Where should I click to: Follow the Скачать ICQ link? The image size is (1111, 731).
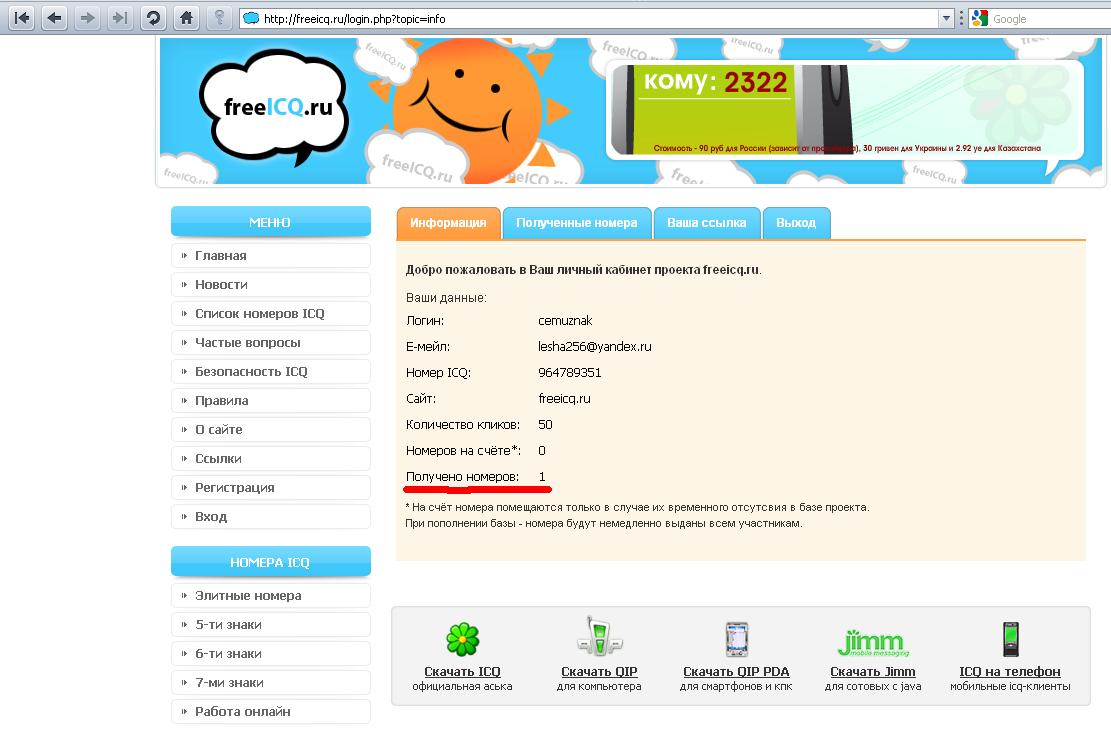(x=462, y=672)
